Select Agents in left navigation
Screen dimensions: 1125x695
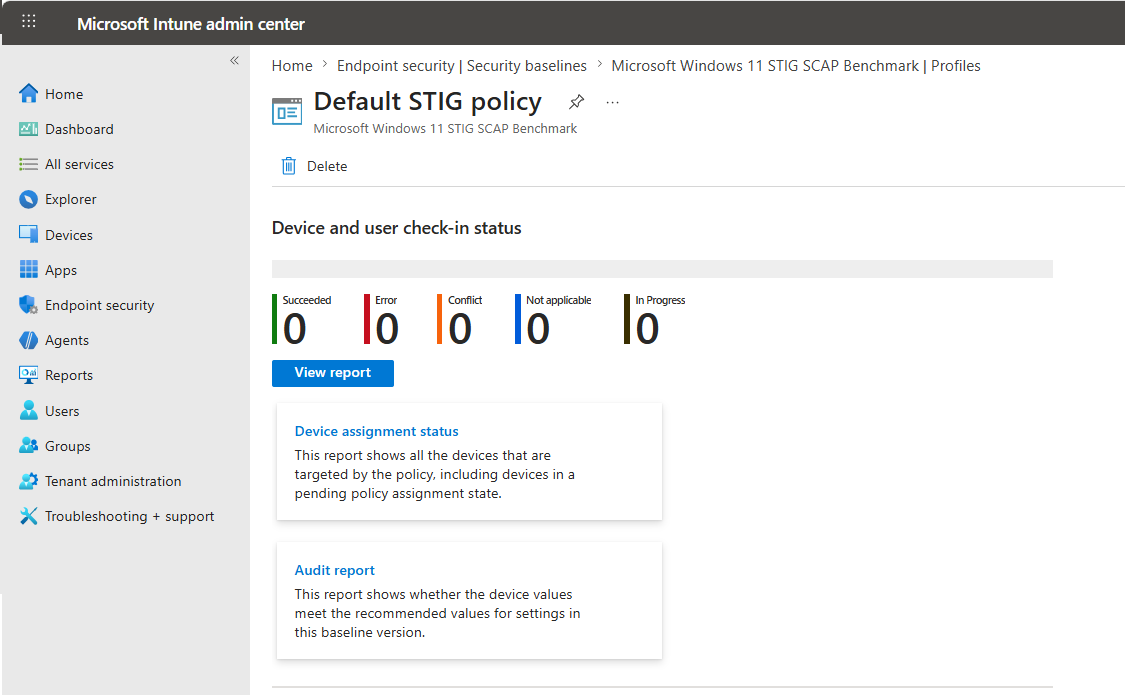tap(67, 341)
